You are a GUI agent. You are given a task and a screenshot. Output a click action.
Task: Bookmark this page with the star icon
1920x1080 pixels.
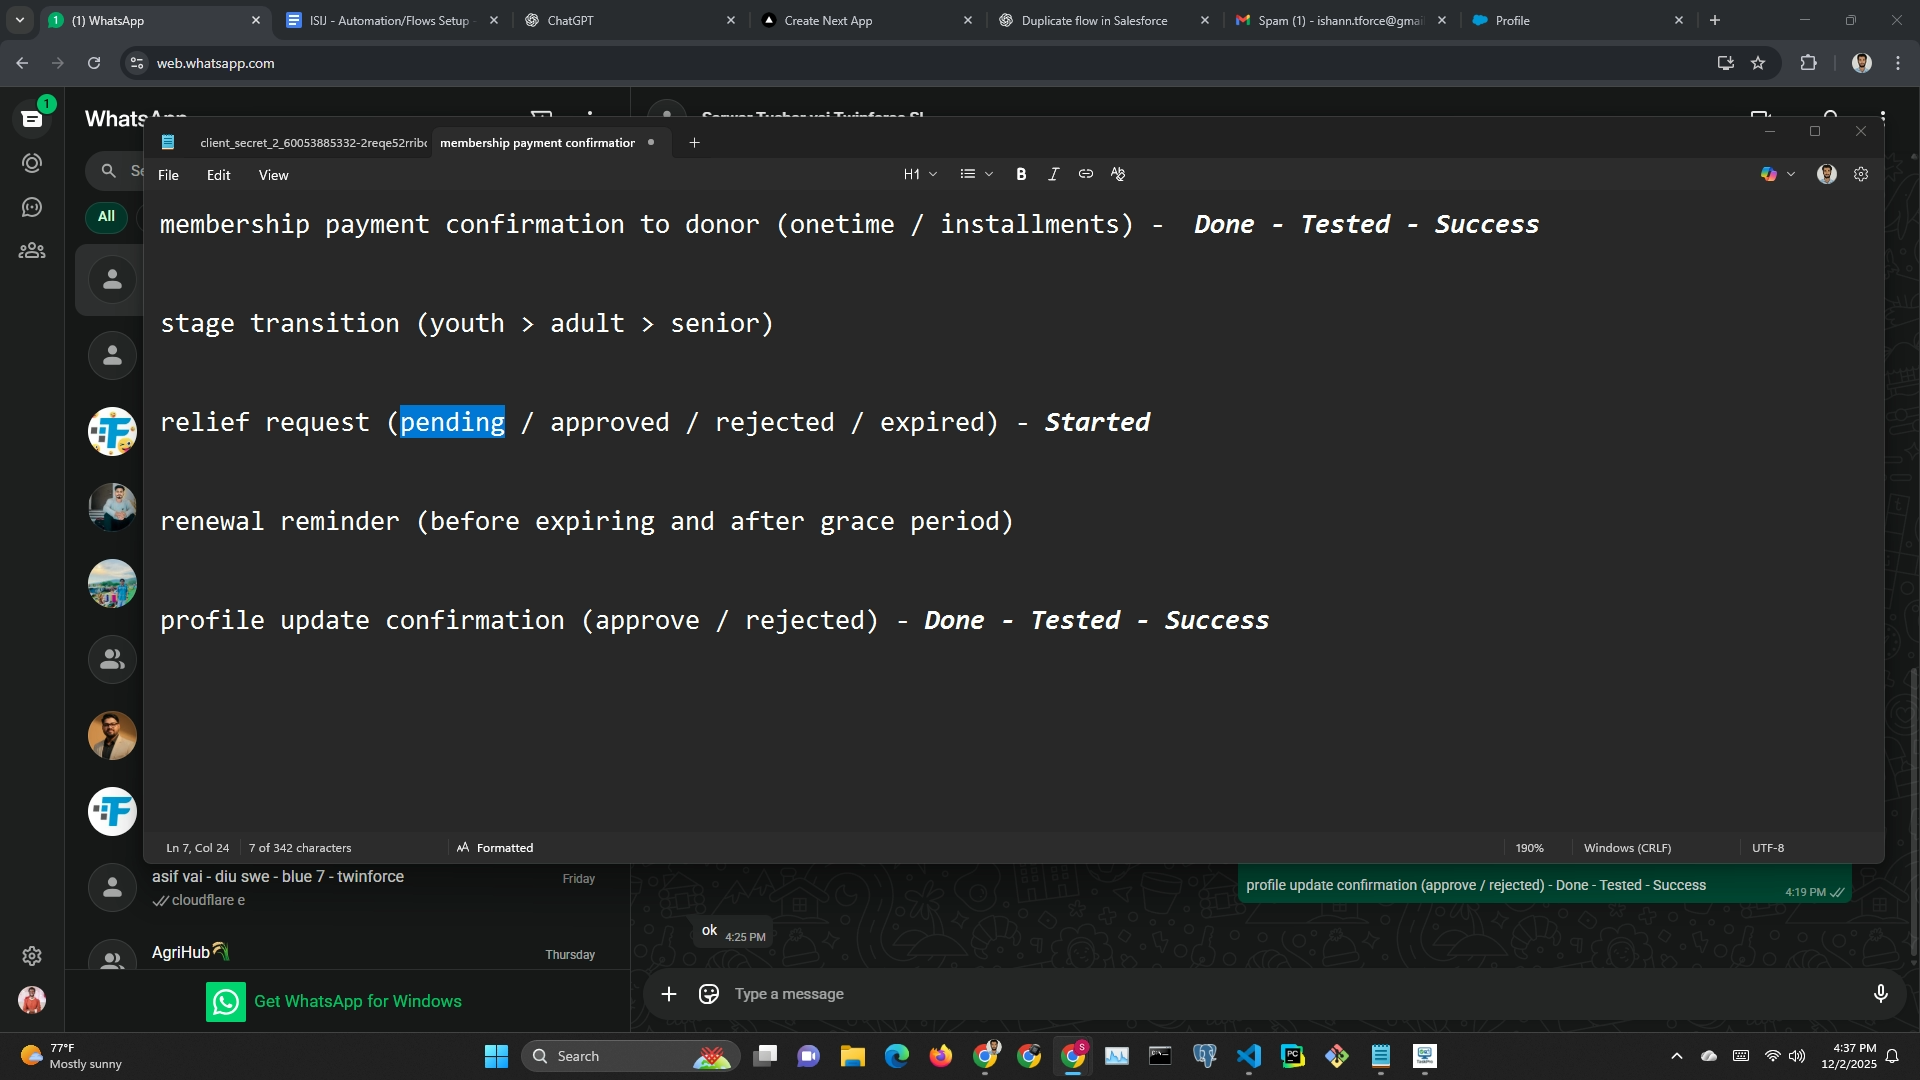(x=1758, y=63)
